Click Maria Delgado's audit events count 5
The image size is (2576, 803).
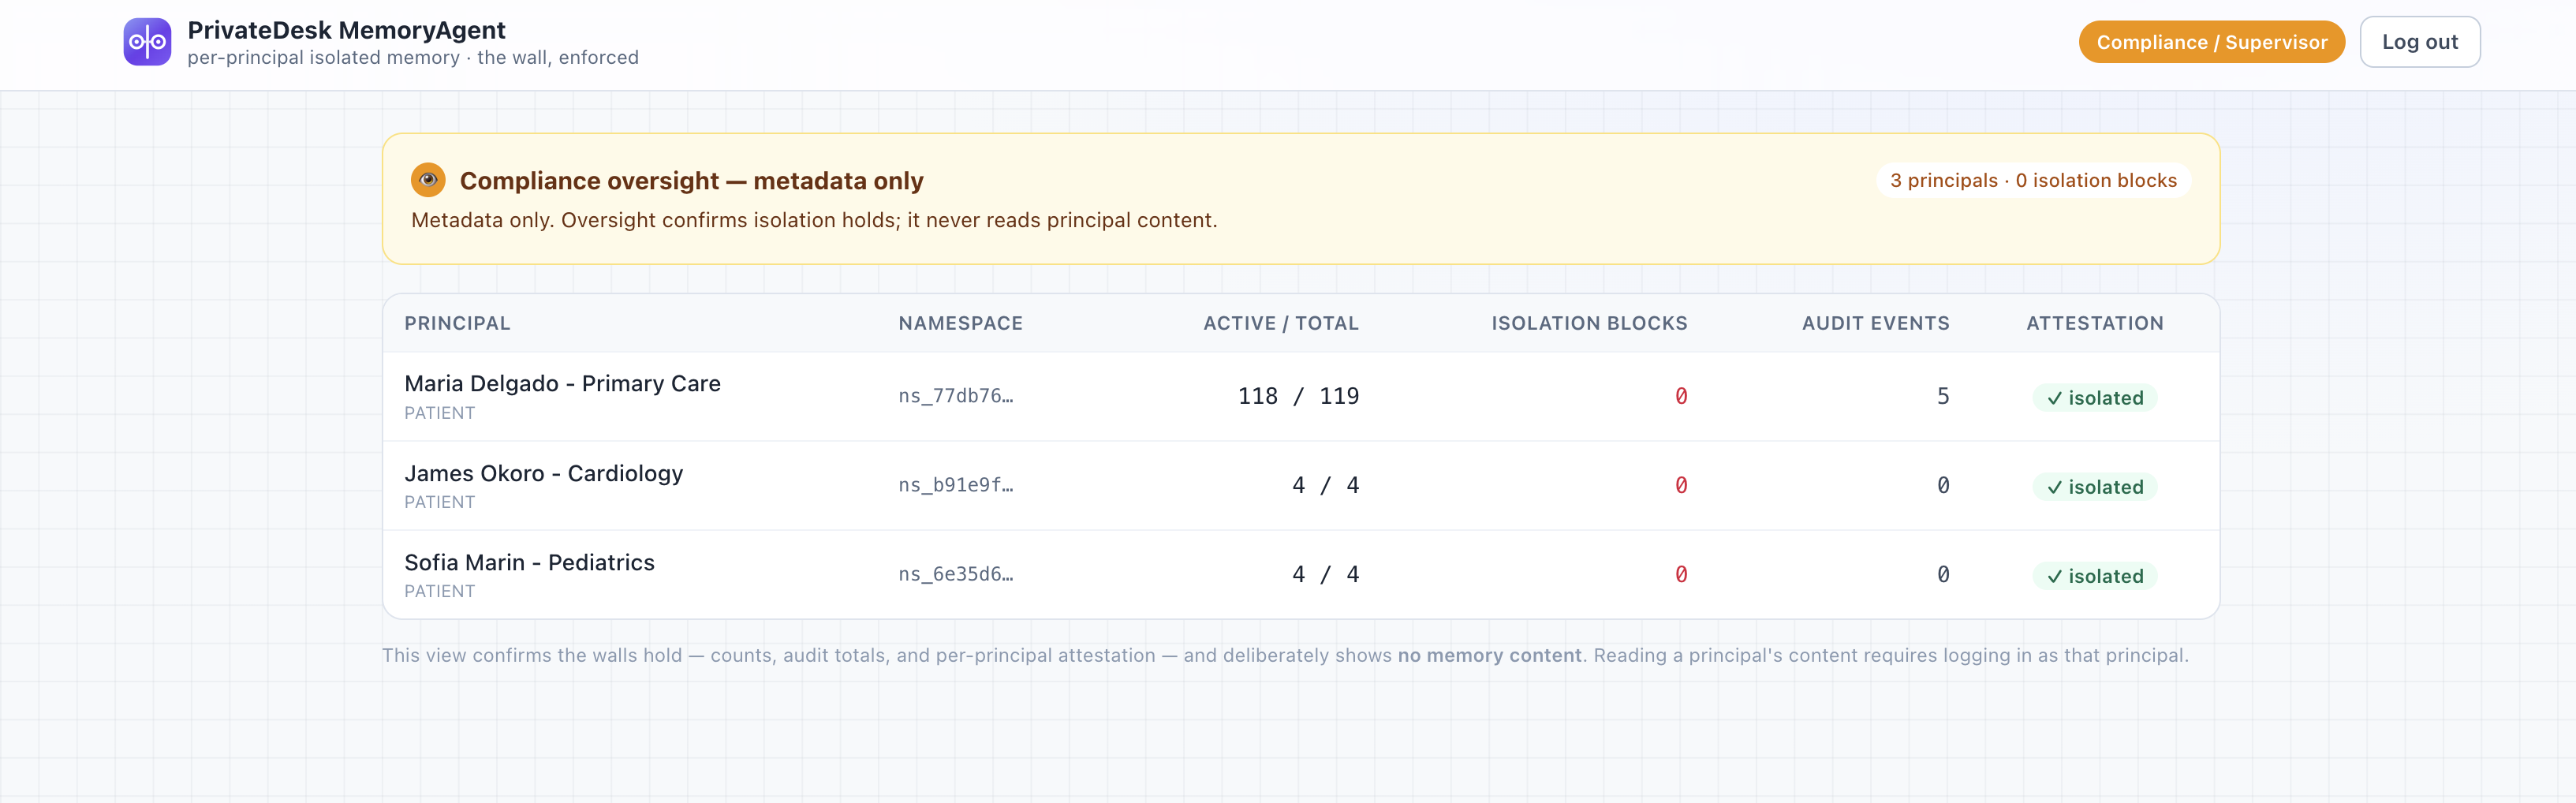[x=1942, y=396]
